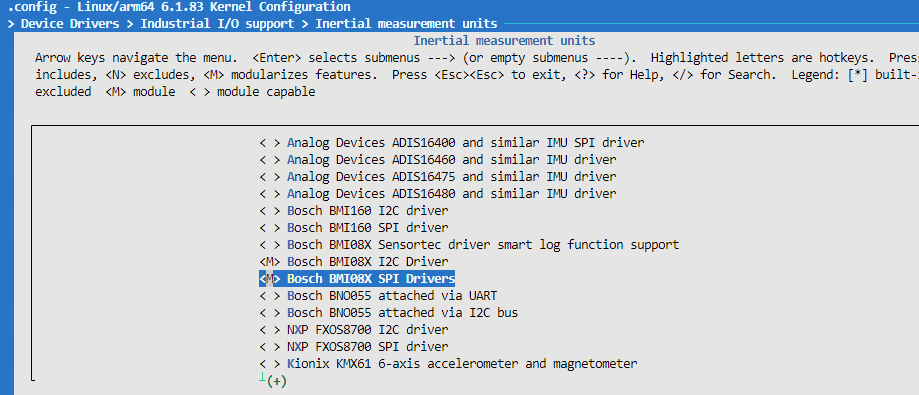This screenshot has width=919, height=395.
Task: Select the Analog Devices ADIS16475 menu entry text
Action: [452, 176]
